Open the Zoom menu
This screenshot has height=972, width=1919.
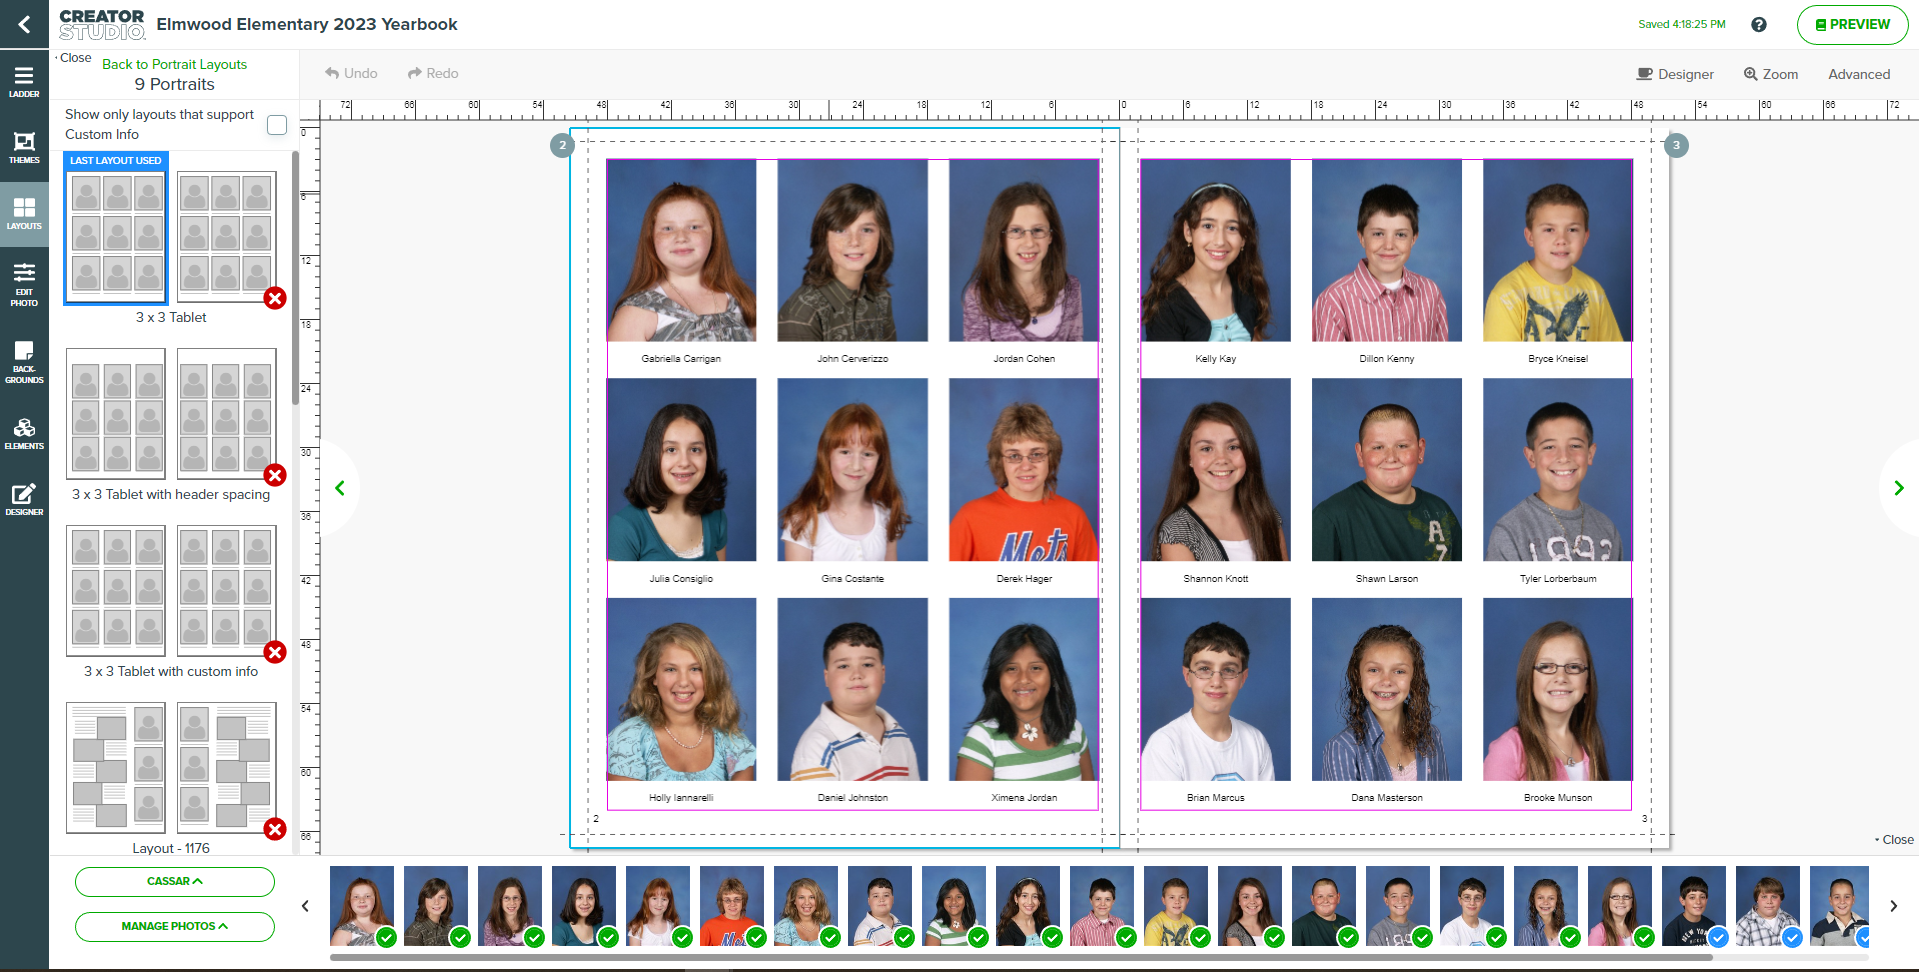(x=1770, y=73)
